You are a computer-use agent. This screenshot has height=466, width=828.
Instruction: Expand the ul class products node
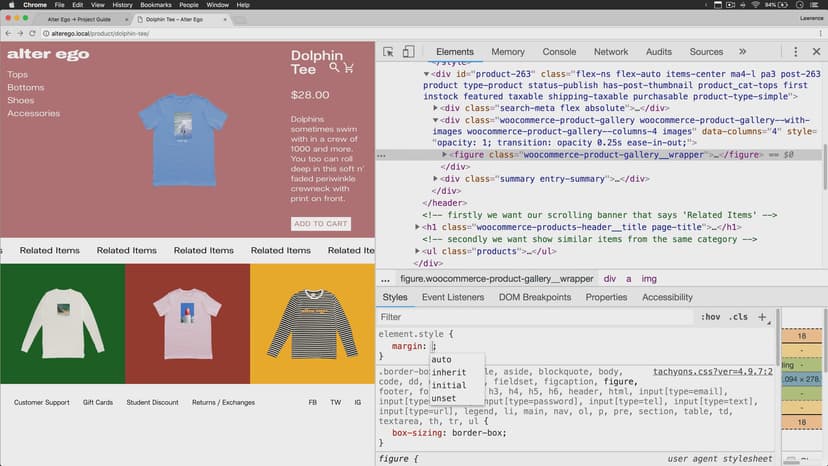coord(419,251)
